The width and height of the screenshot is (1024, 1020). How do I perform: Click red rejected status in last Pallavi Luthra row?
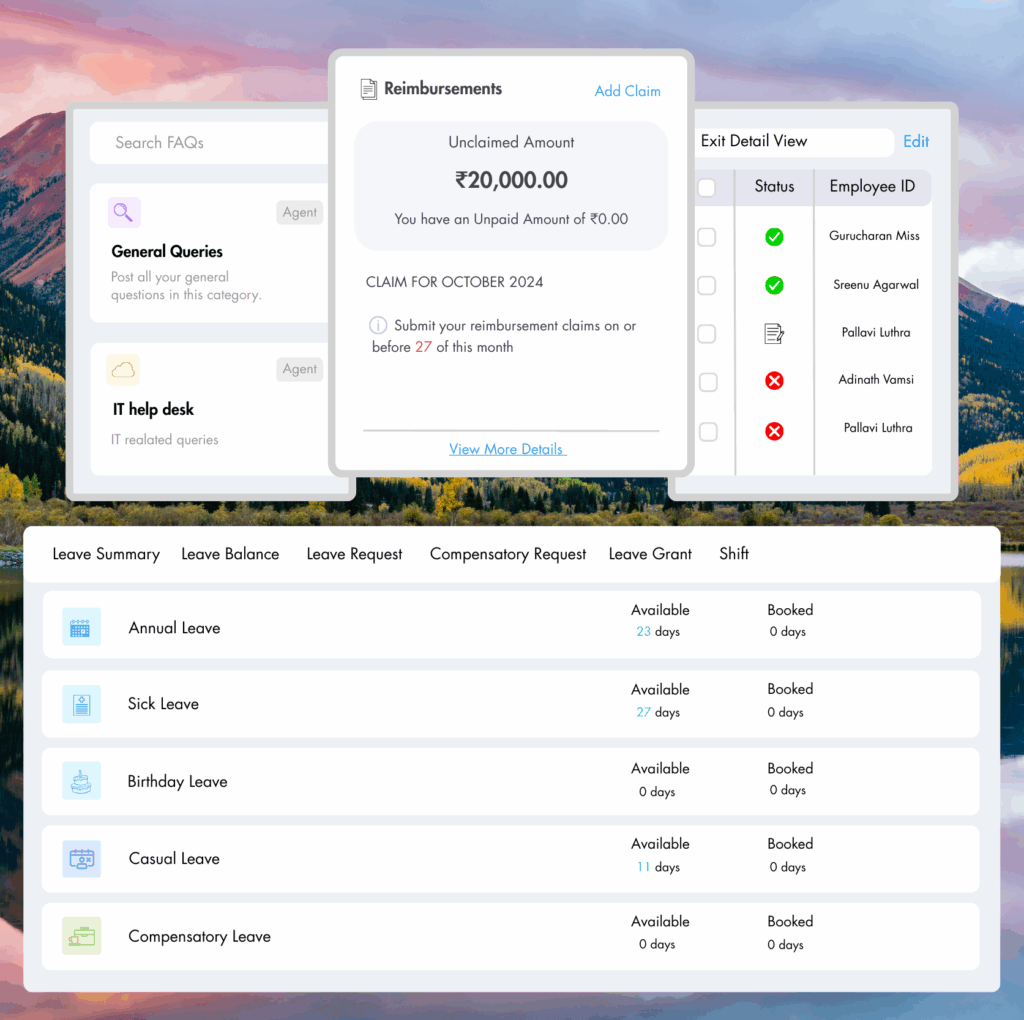[x=774, y=431]
